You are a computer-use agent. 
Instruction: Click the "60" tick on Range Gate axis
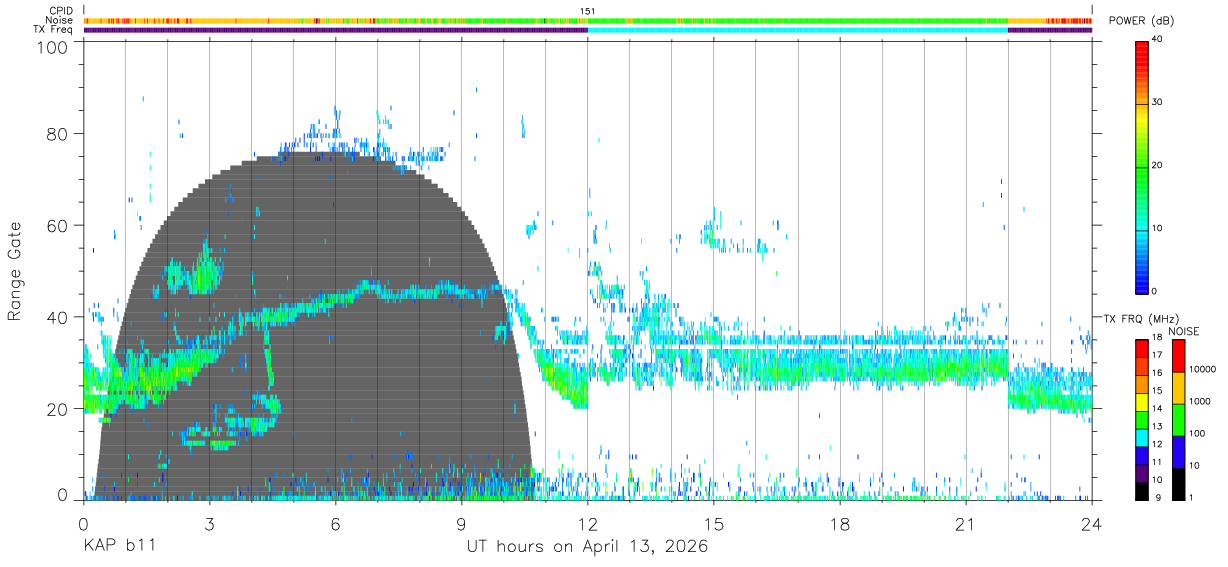tap(58, 226)
